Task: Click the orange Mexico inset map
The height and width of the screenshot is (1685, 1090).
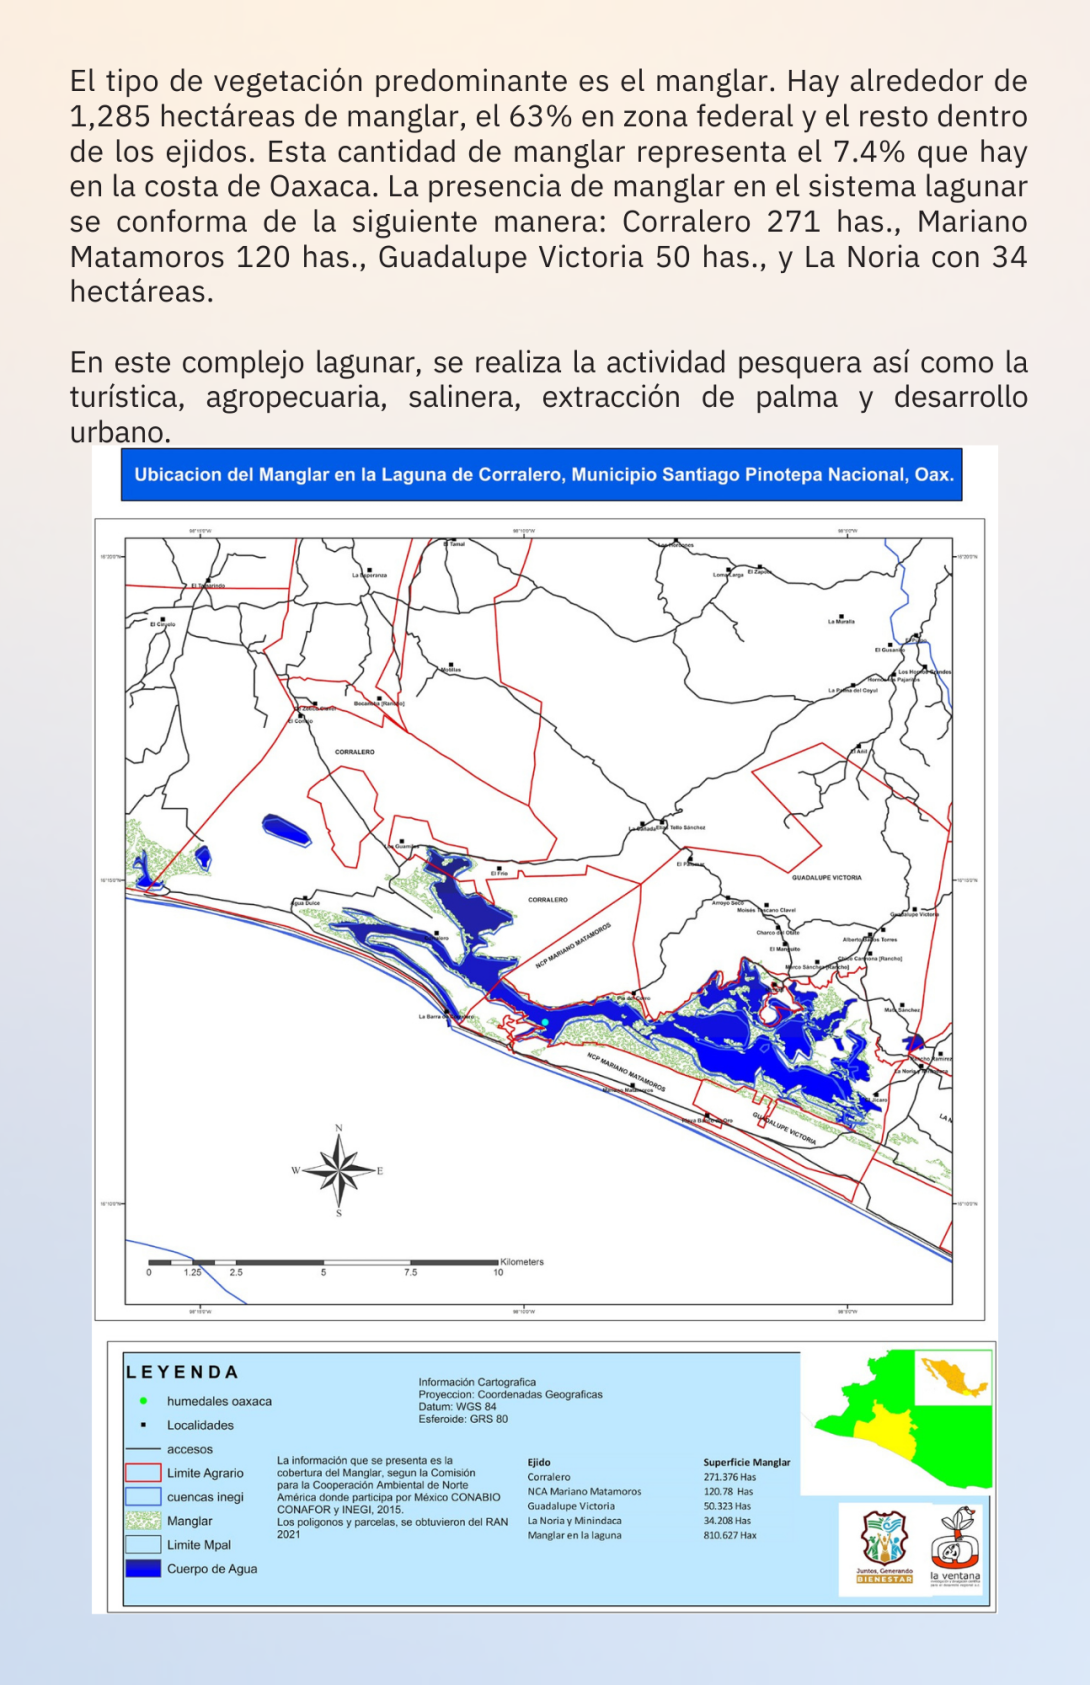Action: tap(954, 1377)
